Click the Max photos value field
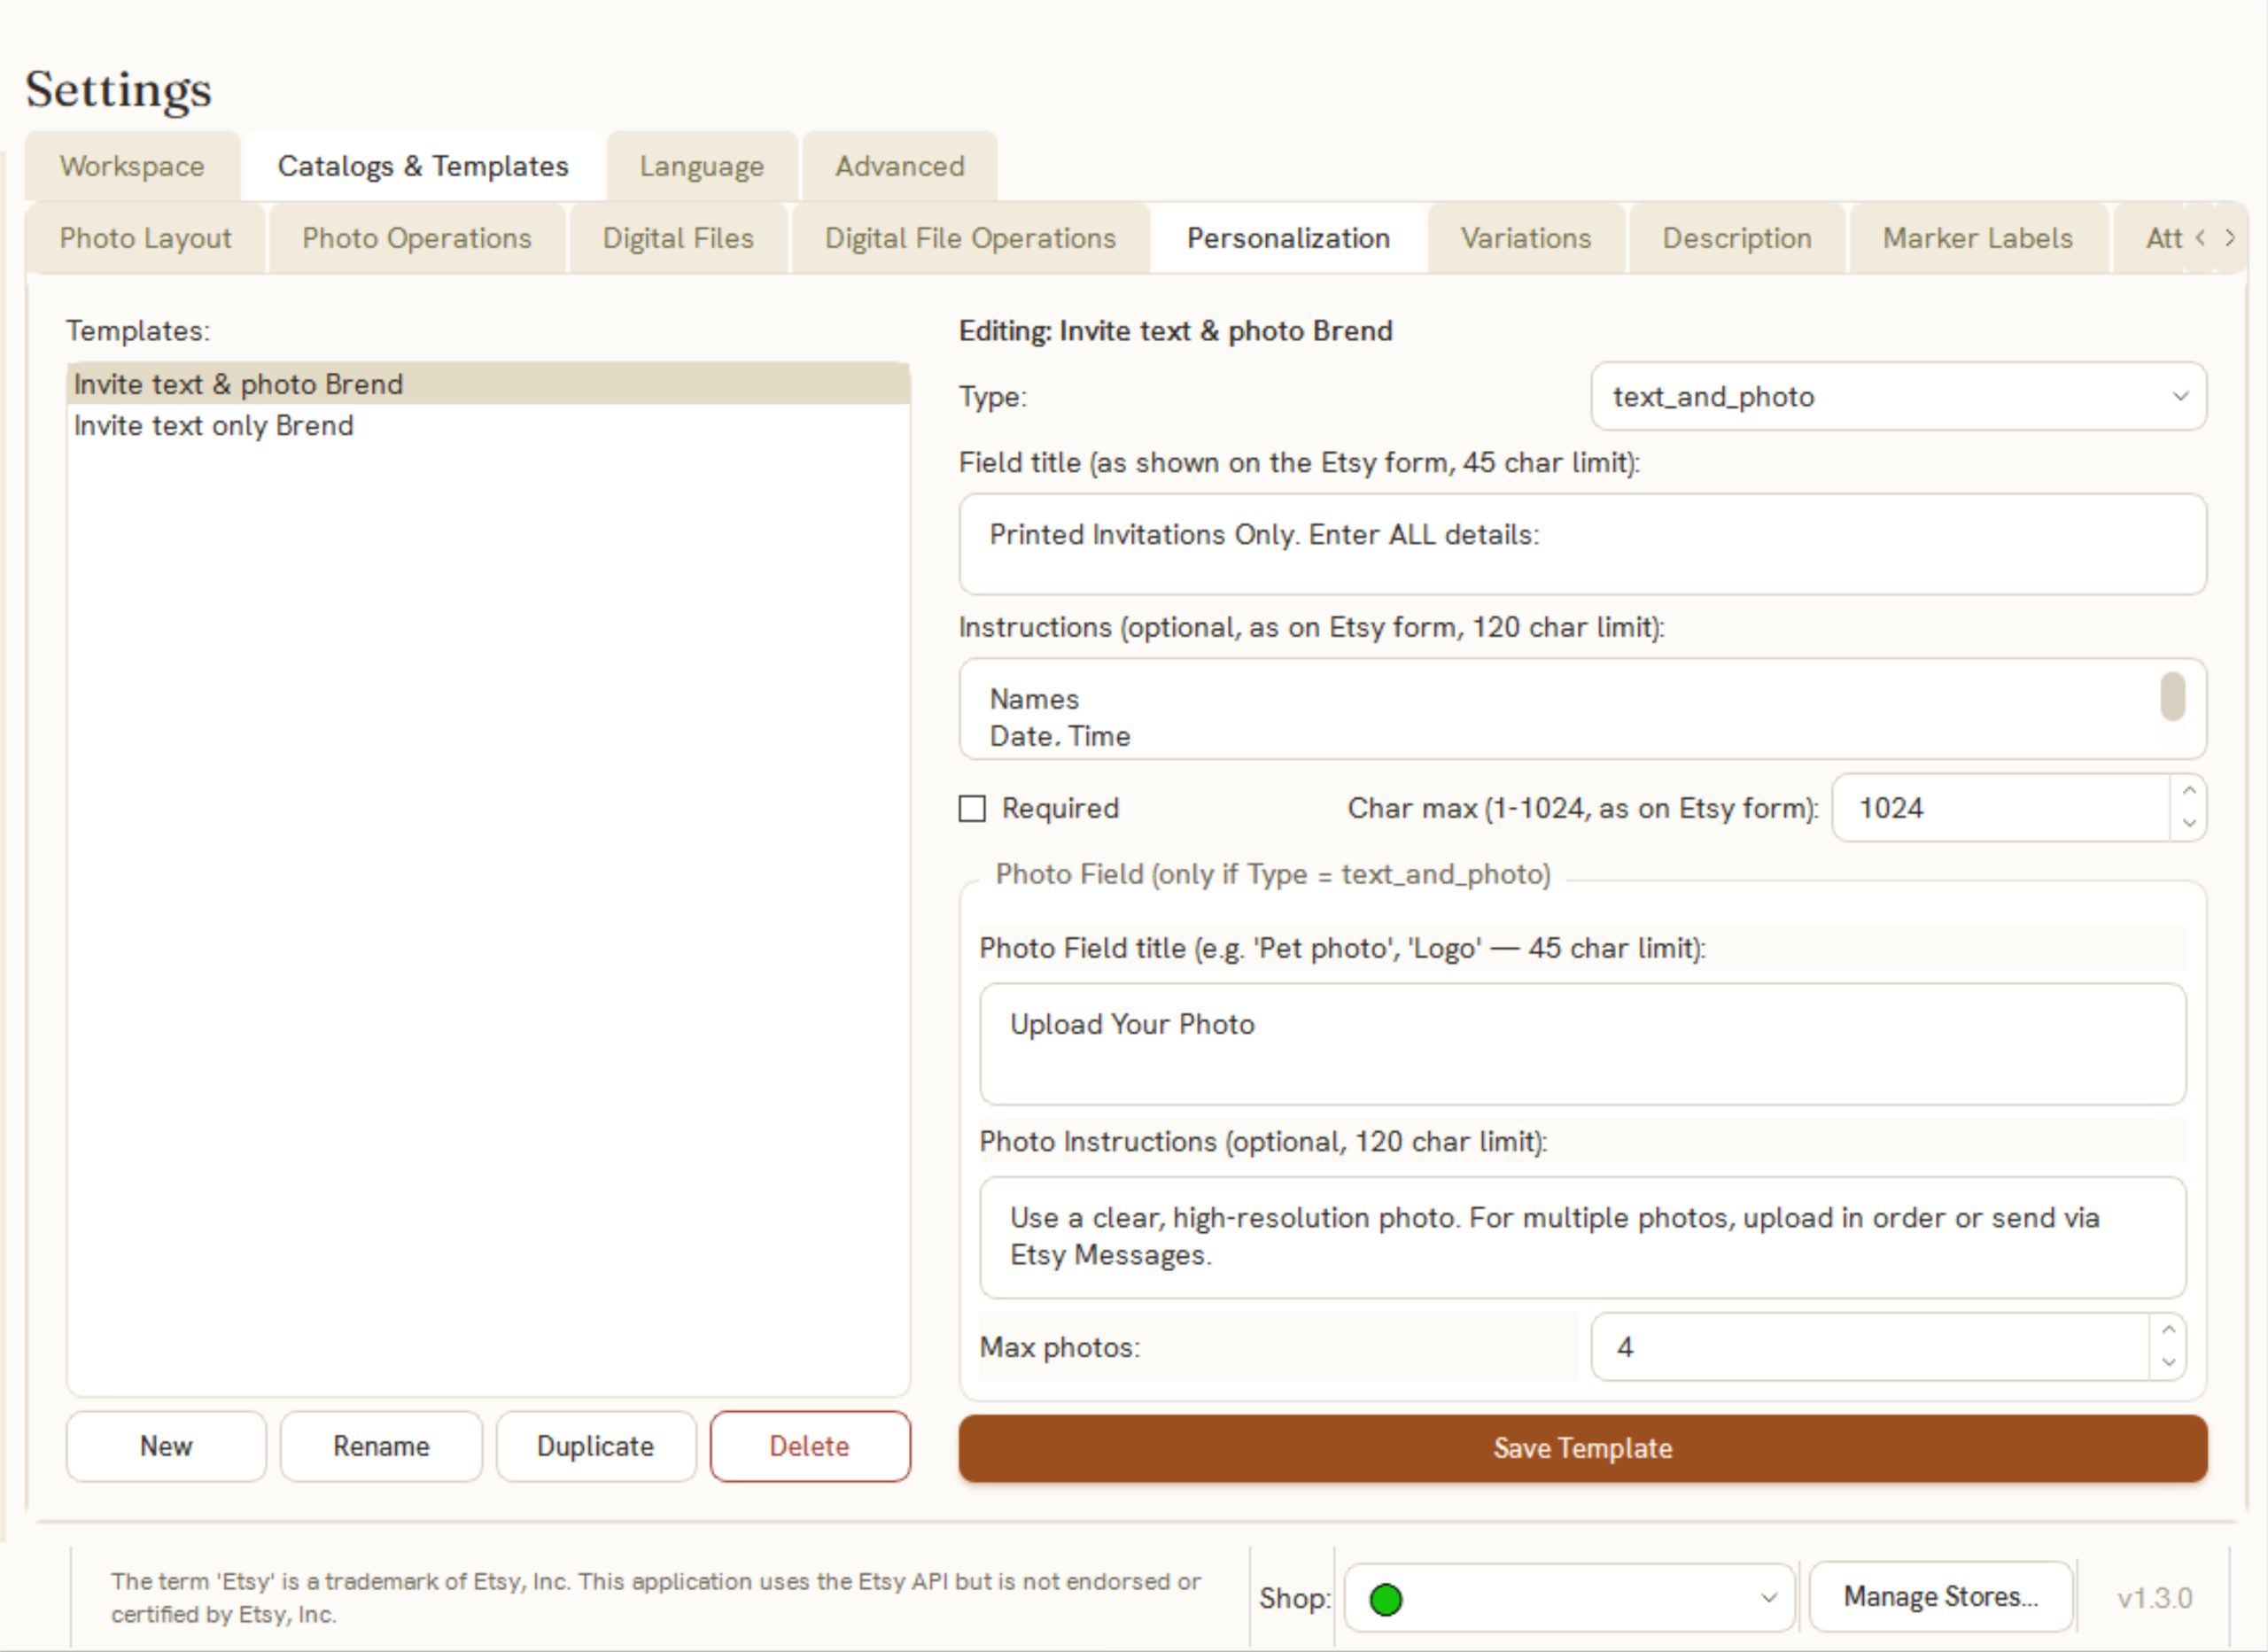 (1870, 1347)
